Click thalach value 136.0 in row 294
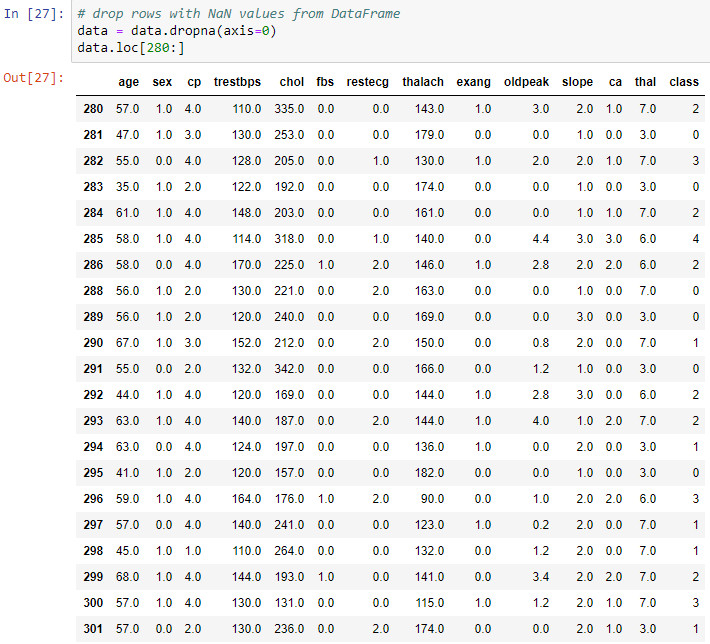This screenshot has width=710, height=644. pyautogui.click(x=429, y=447)
